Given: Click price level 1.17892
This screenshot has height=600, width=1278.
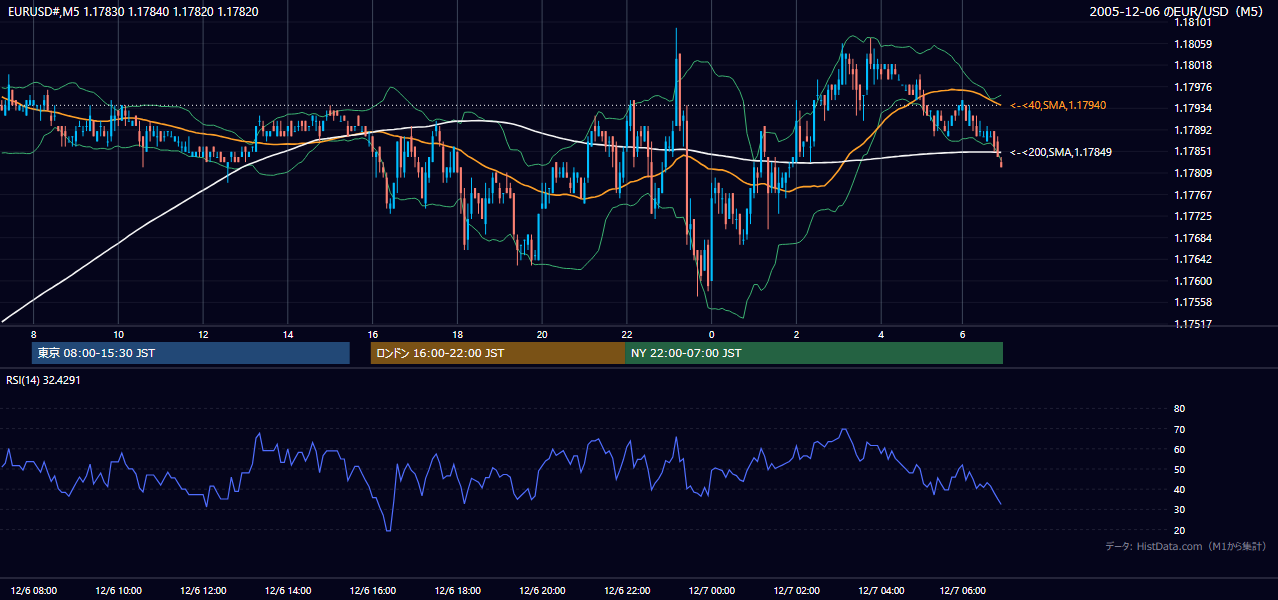Looking at the screenshot, I should (1193, 130).
